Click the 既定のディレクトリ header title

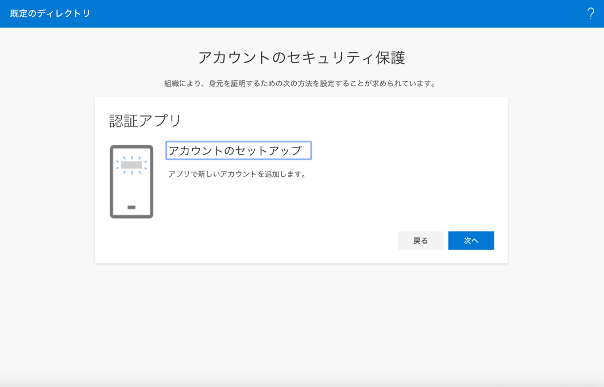click(50, 13)
